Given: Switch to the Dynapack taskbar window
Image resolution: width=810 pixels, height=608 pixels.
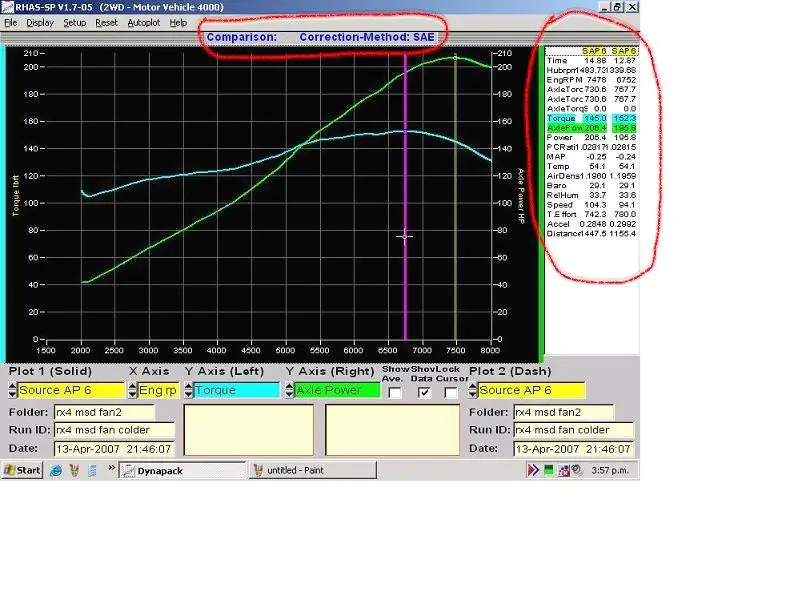Looking at the screenshot, I should pyautogui.click(x=182, y=471).
